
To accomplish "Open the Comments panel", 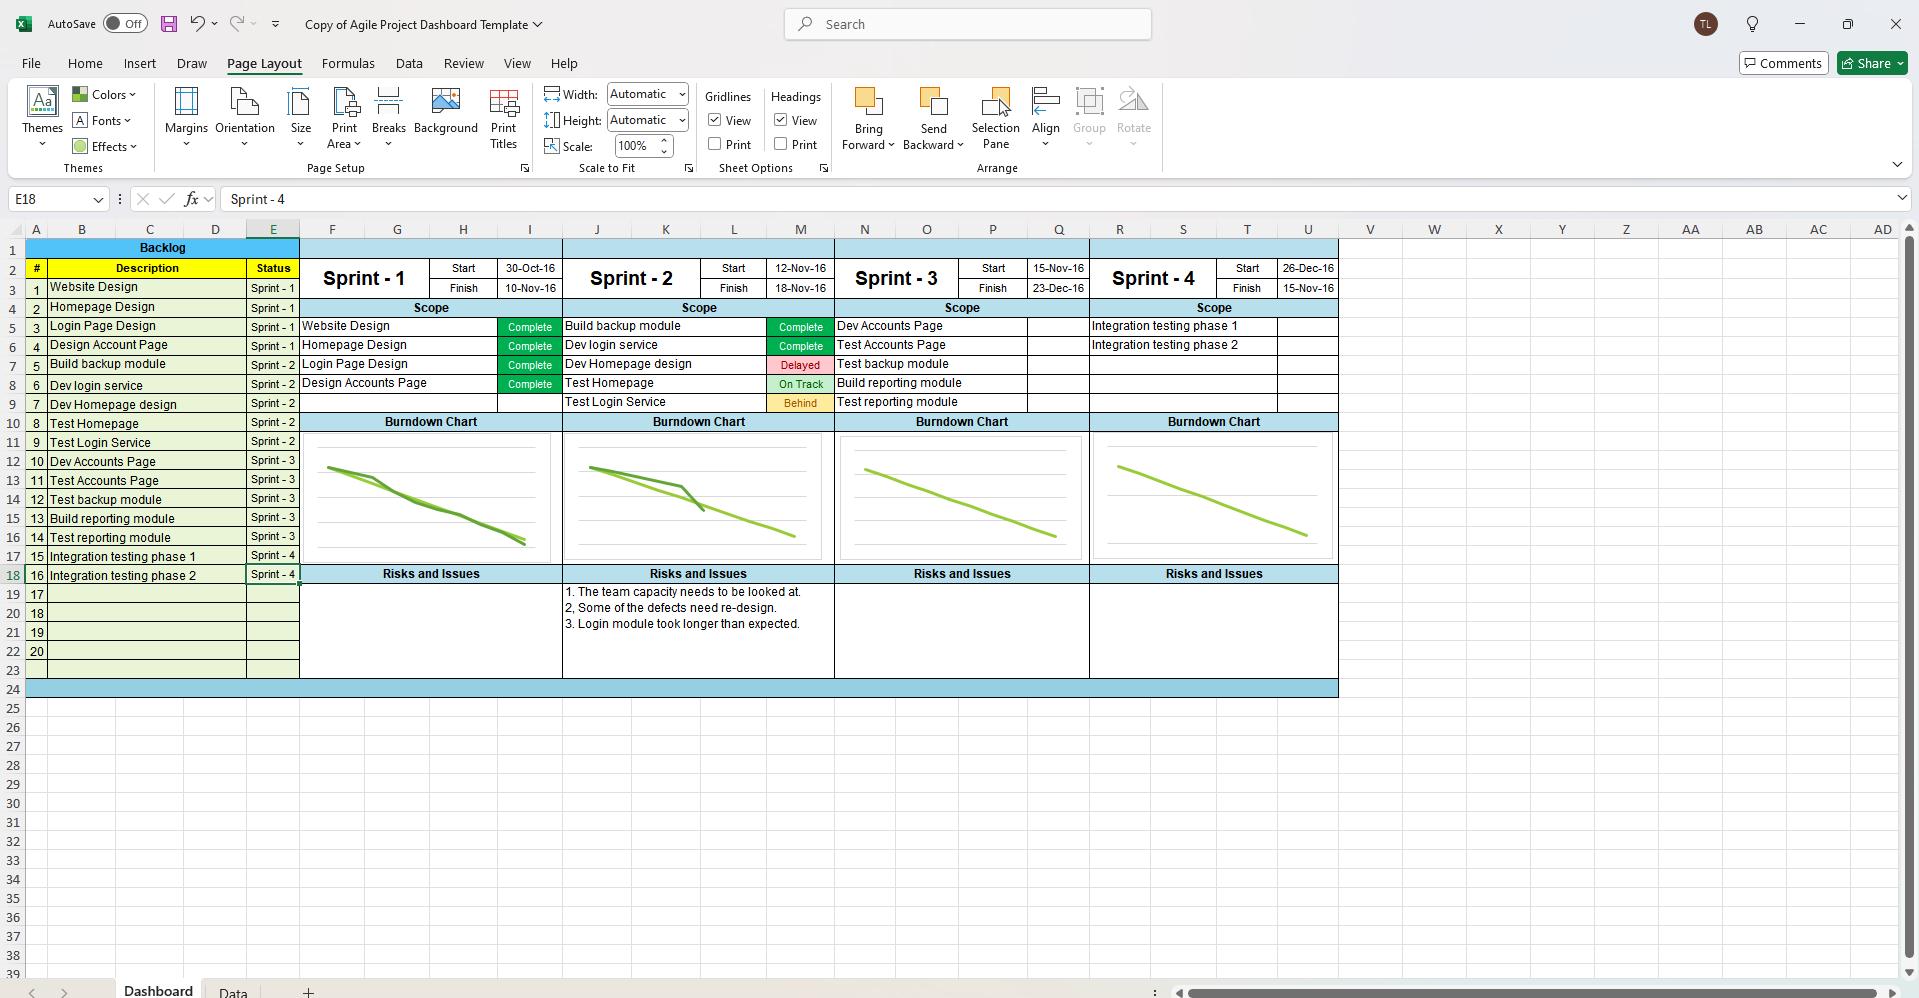I will click(1783, 62).
